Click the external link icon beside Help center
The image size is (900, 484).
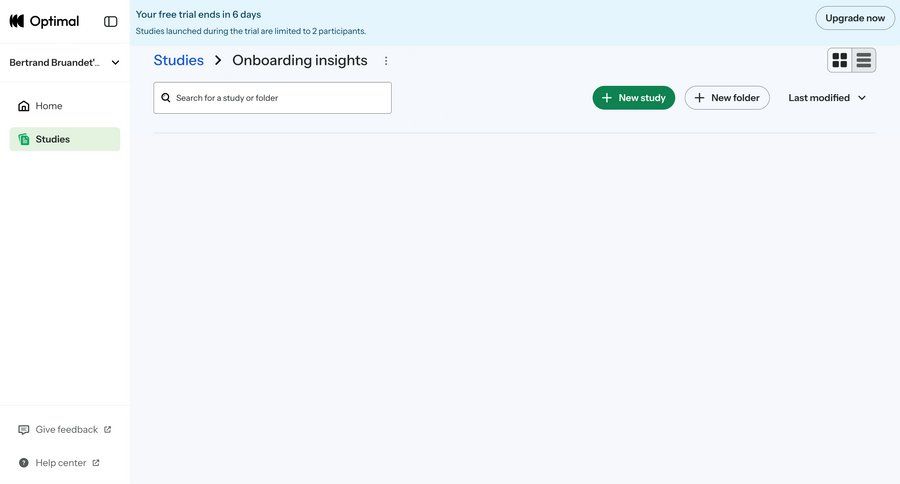pos(96,463)
